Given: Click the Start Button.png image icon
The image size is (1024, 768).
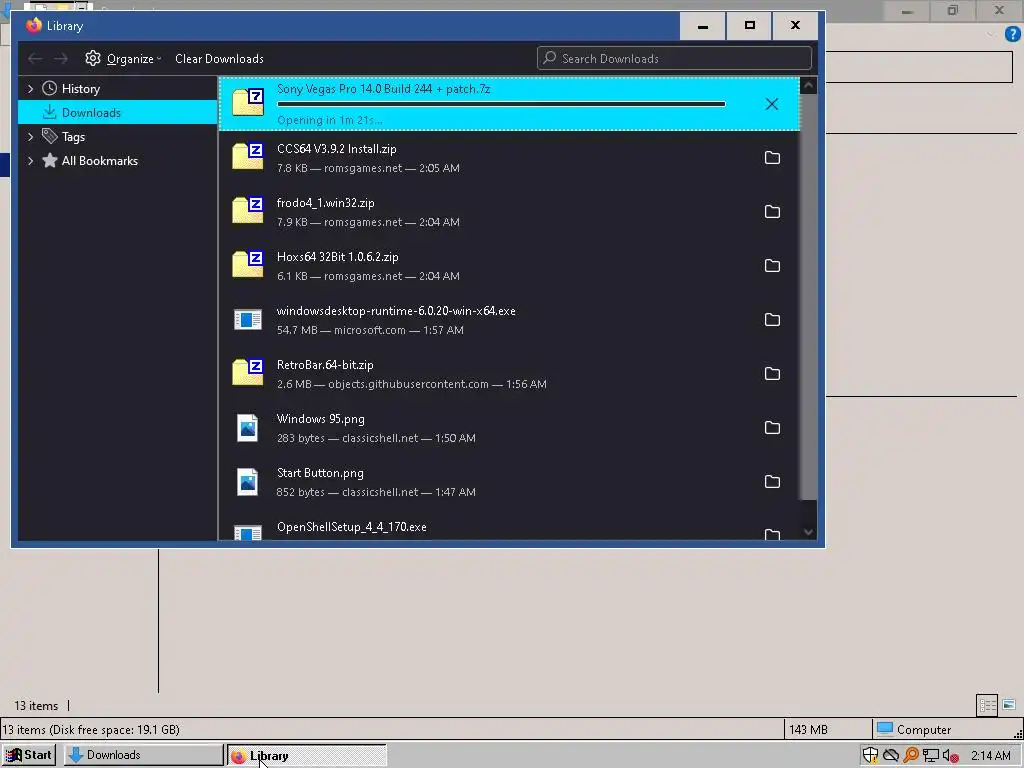Looking at the screenshot, I should [248, 482].
